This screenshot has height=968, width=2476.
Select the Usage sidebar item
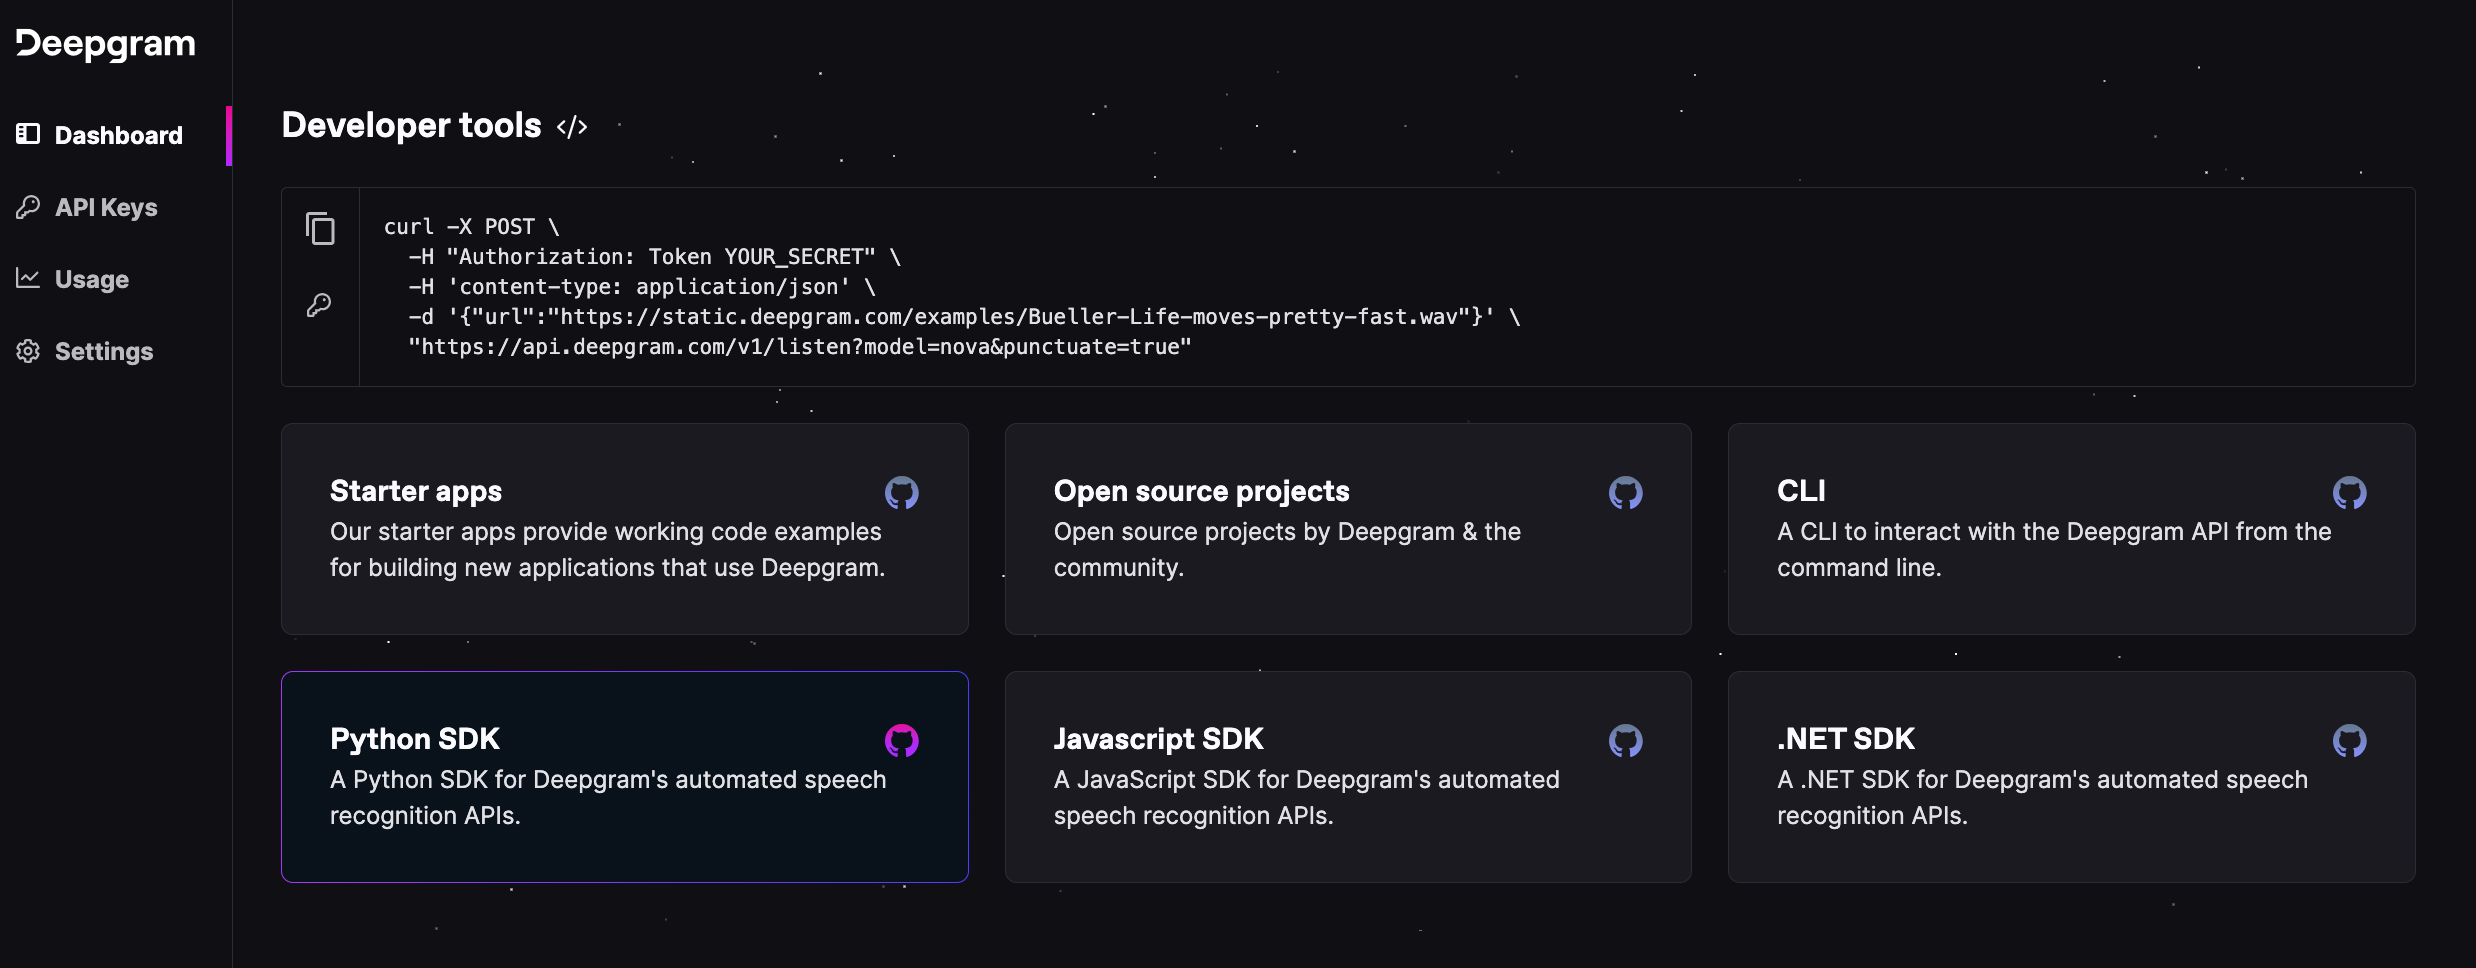(92, 279)
